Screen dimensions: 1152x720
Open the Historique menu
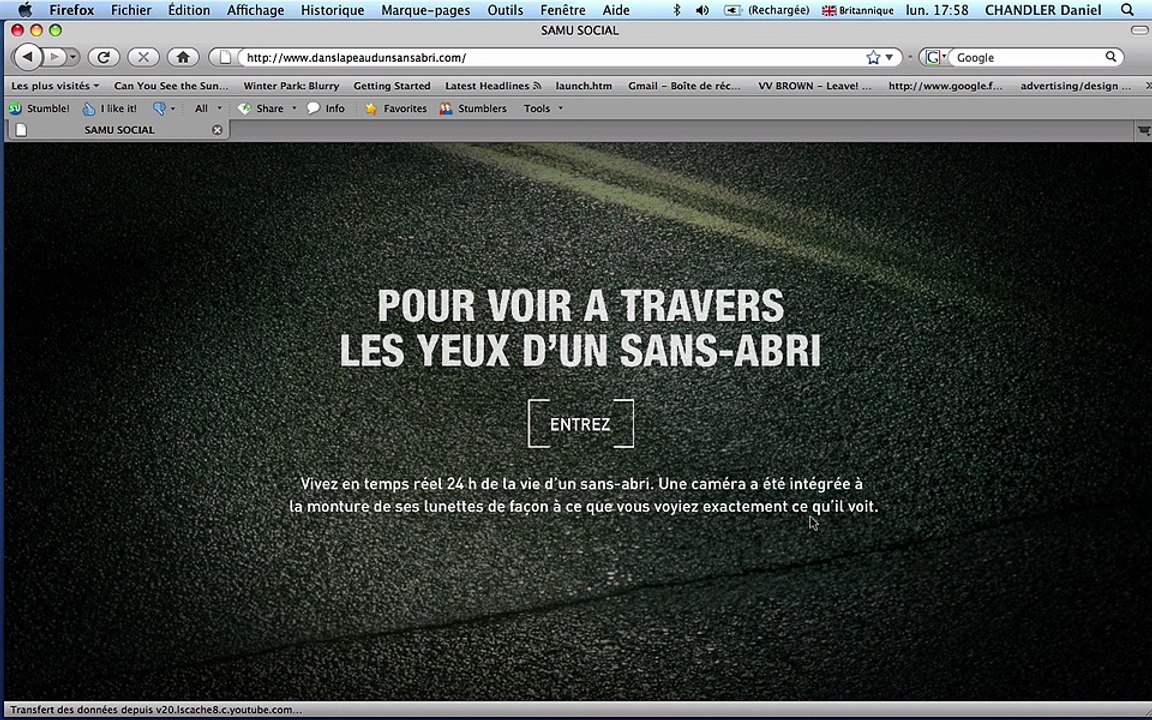point(332,10)
